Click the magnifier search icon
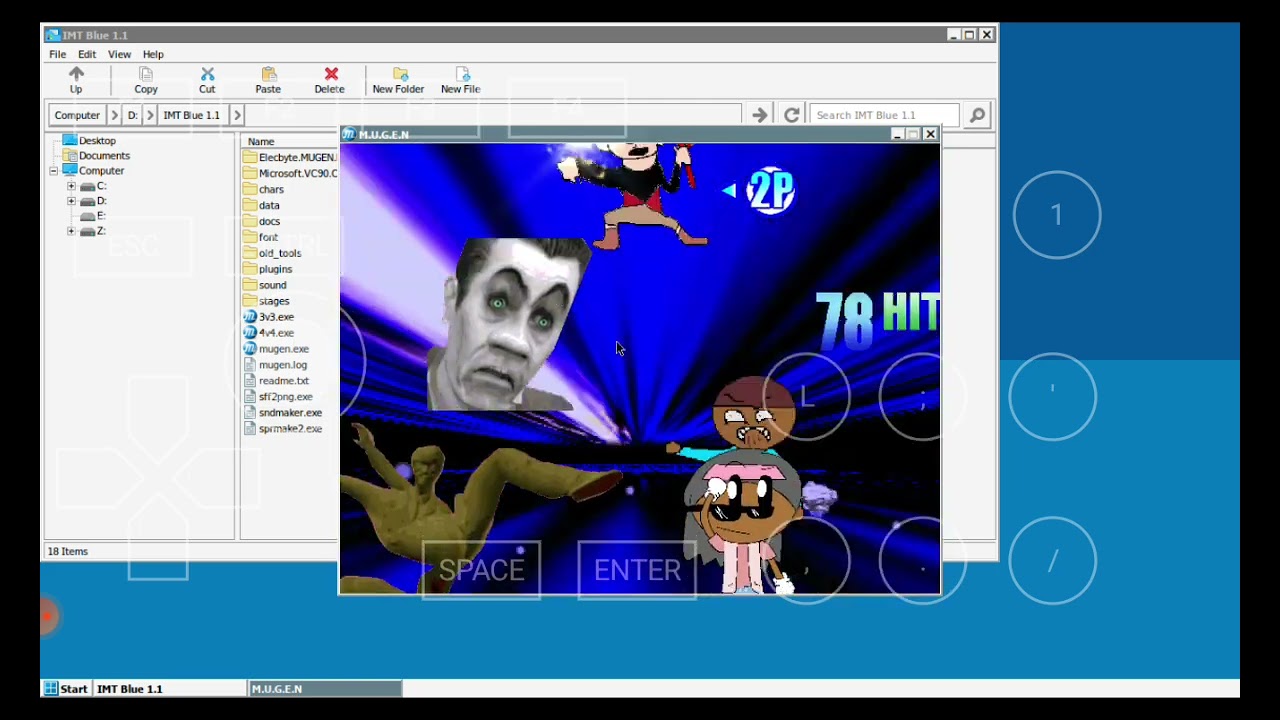Image resolution: width=1280 pixels, height=720 pixels. [977, 115]
